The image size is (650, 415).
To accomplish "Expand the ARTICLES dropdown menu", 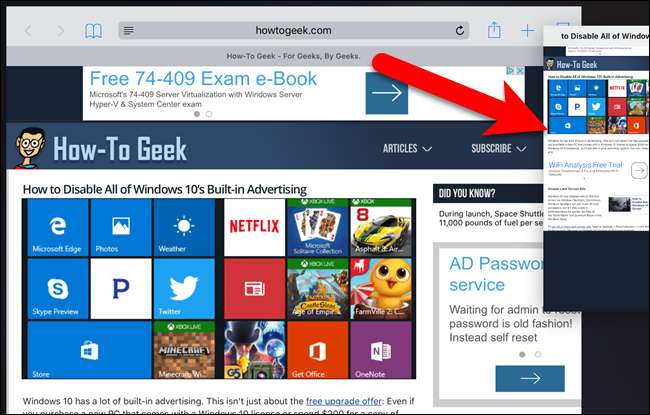I will 407,148.
